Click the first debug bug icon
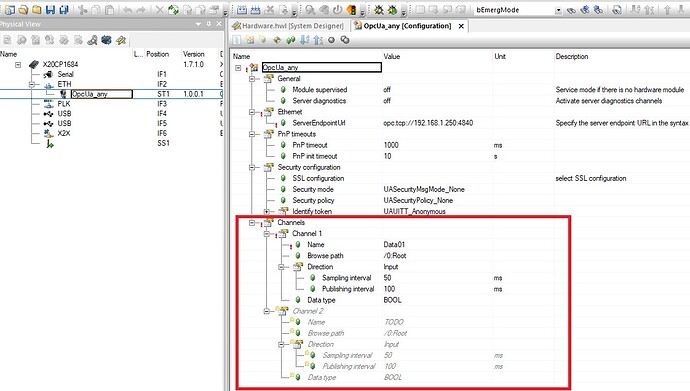The image size is (690, 391). point(378,9)
